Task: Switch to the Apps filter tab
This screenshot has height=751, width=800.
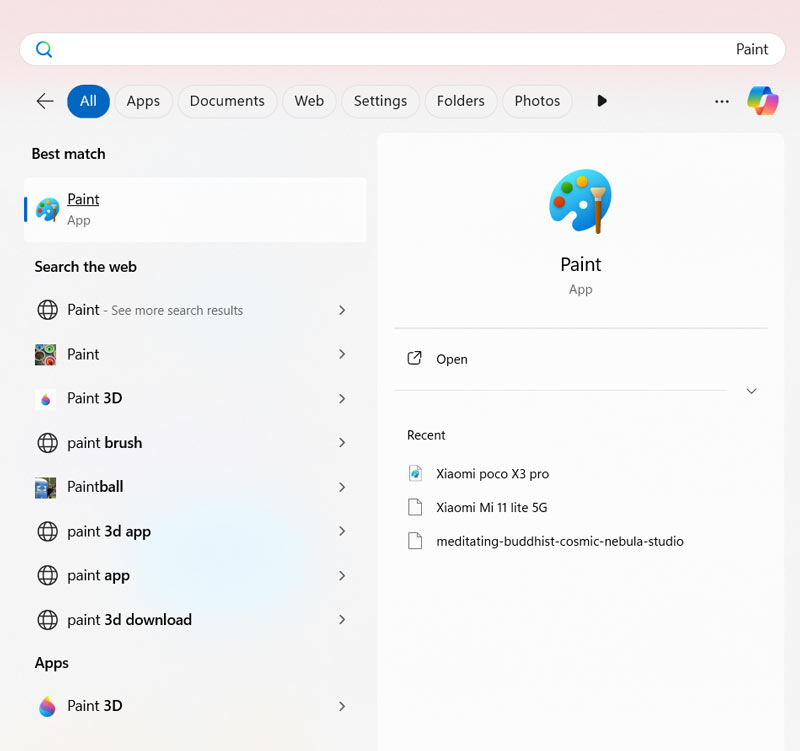Action: (x=143, y=101)
